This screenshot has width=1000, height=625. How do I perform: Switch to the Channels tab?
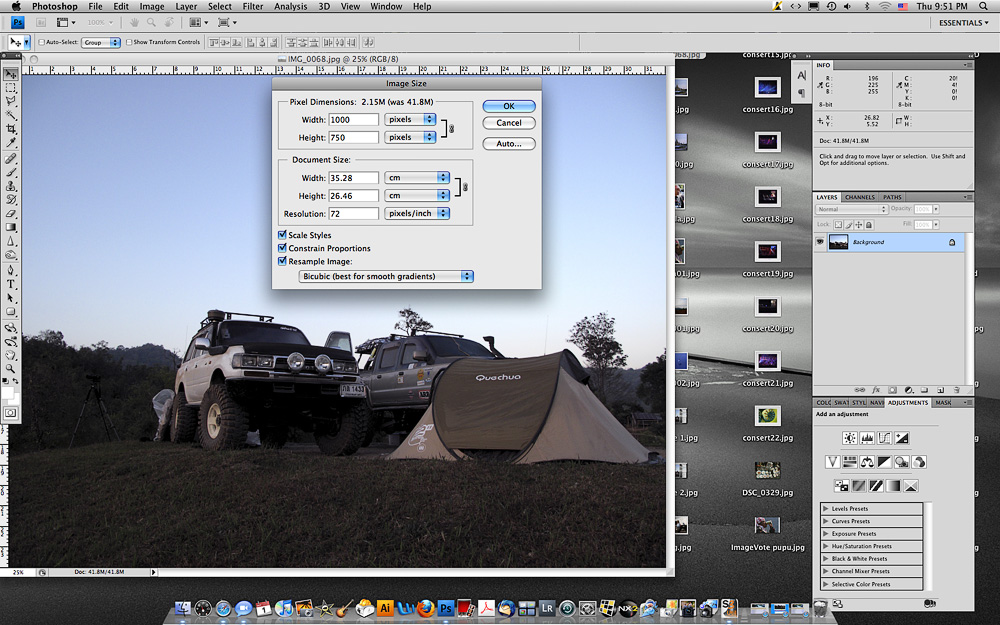click(x=859, y=197)
